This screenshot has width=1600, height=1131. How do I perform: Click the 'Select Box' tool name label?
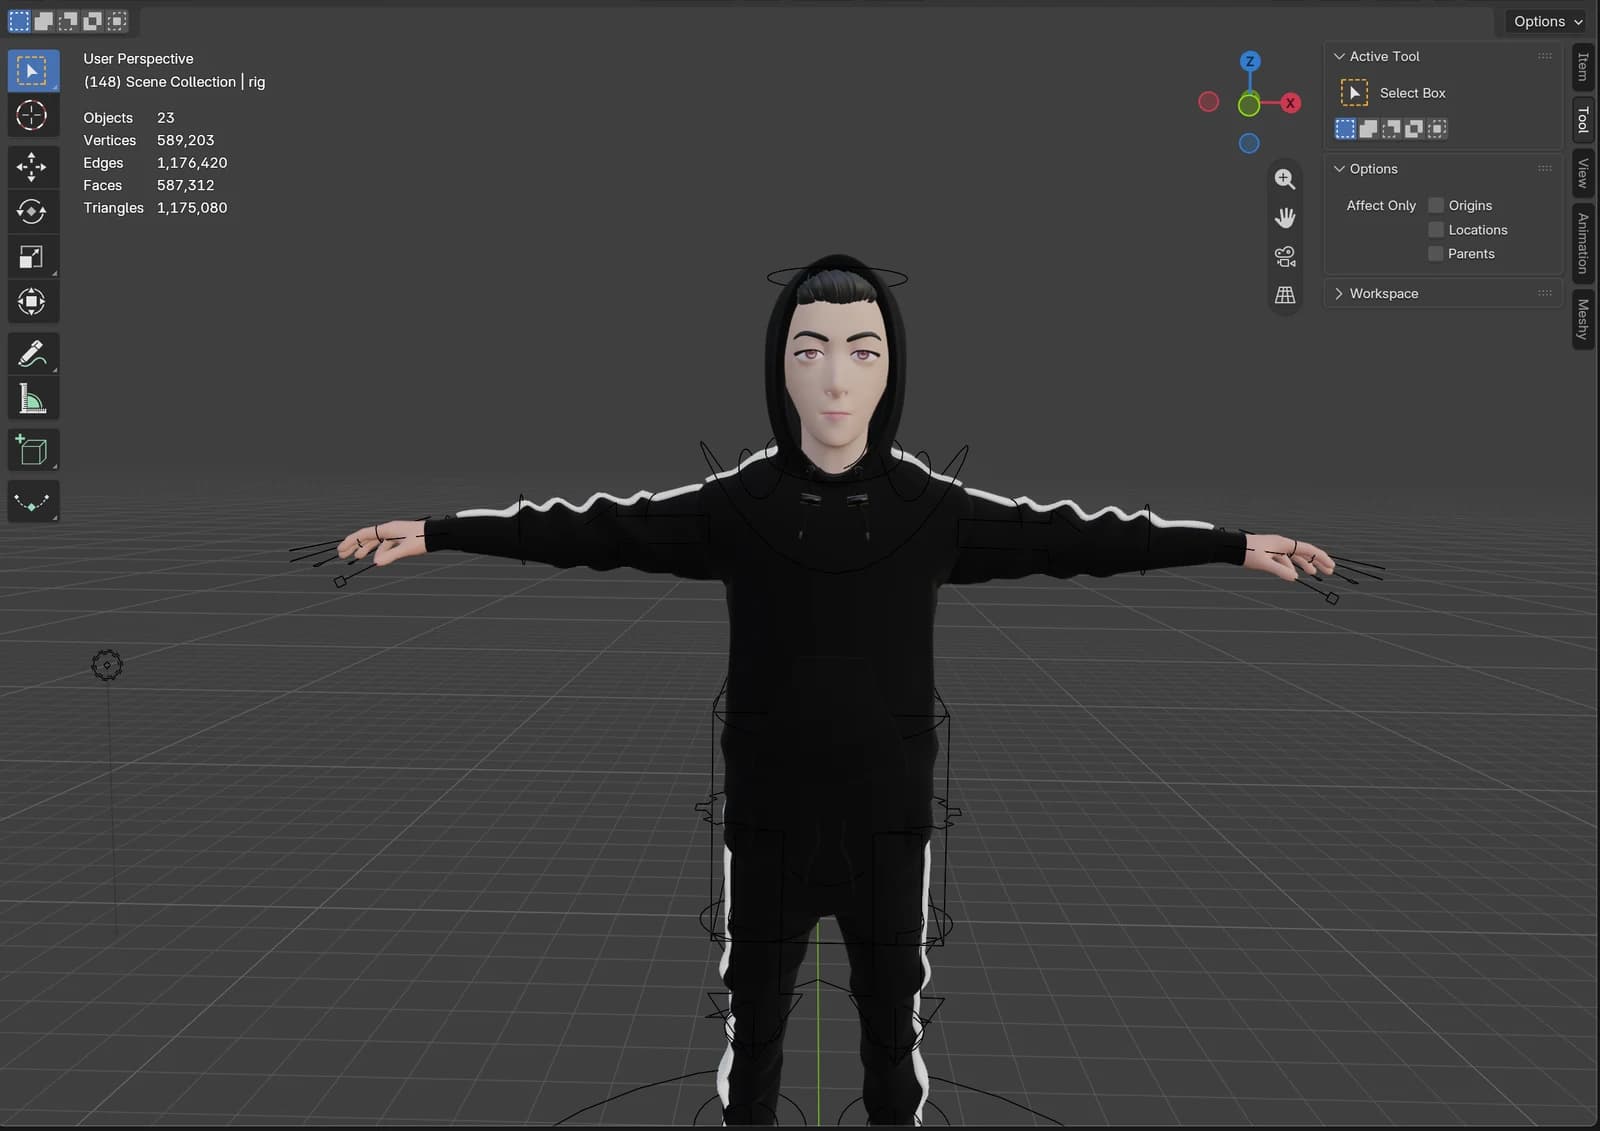[1412, 93]
